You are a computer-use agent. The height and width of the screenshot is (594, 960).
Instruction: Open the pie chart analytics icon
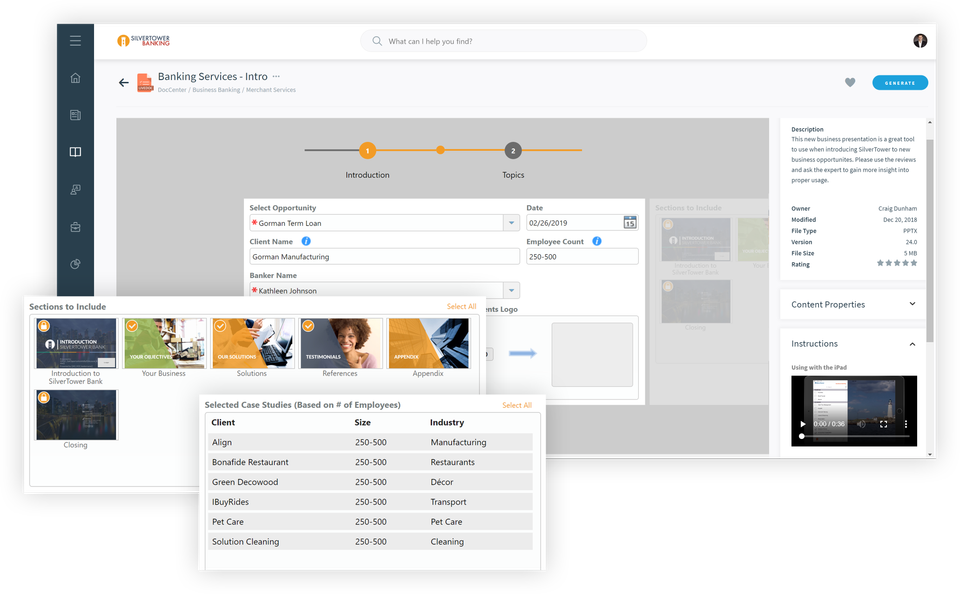[75, 264]
